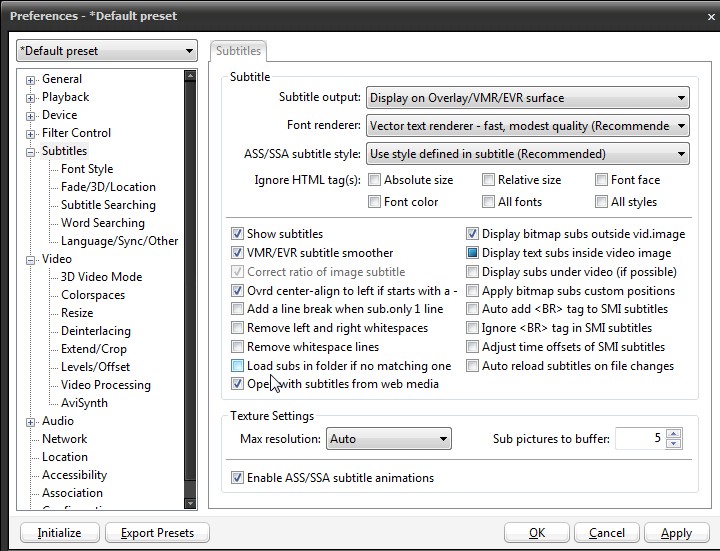Increase sub pictures to buffer value

(x=673, y=434)
